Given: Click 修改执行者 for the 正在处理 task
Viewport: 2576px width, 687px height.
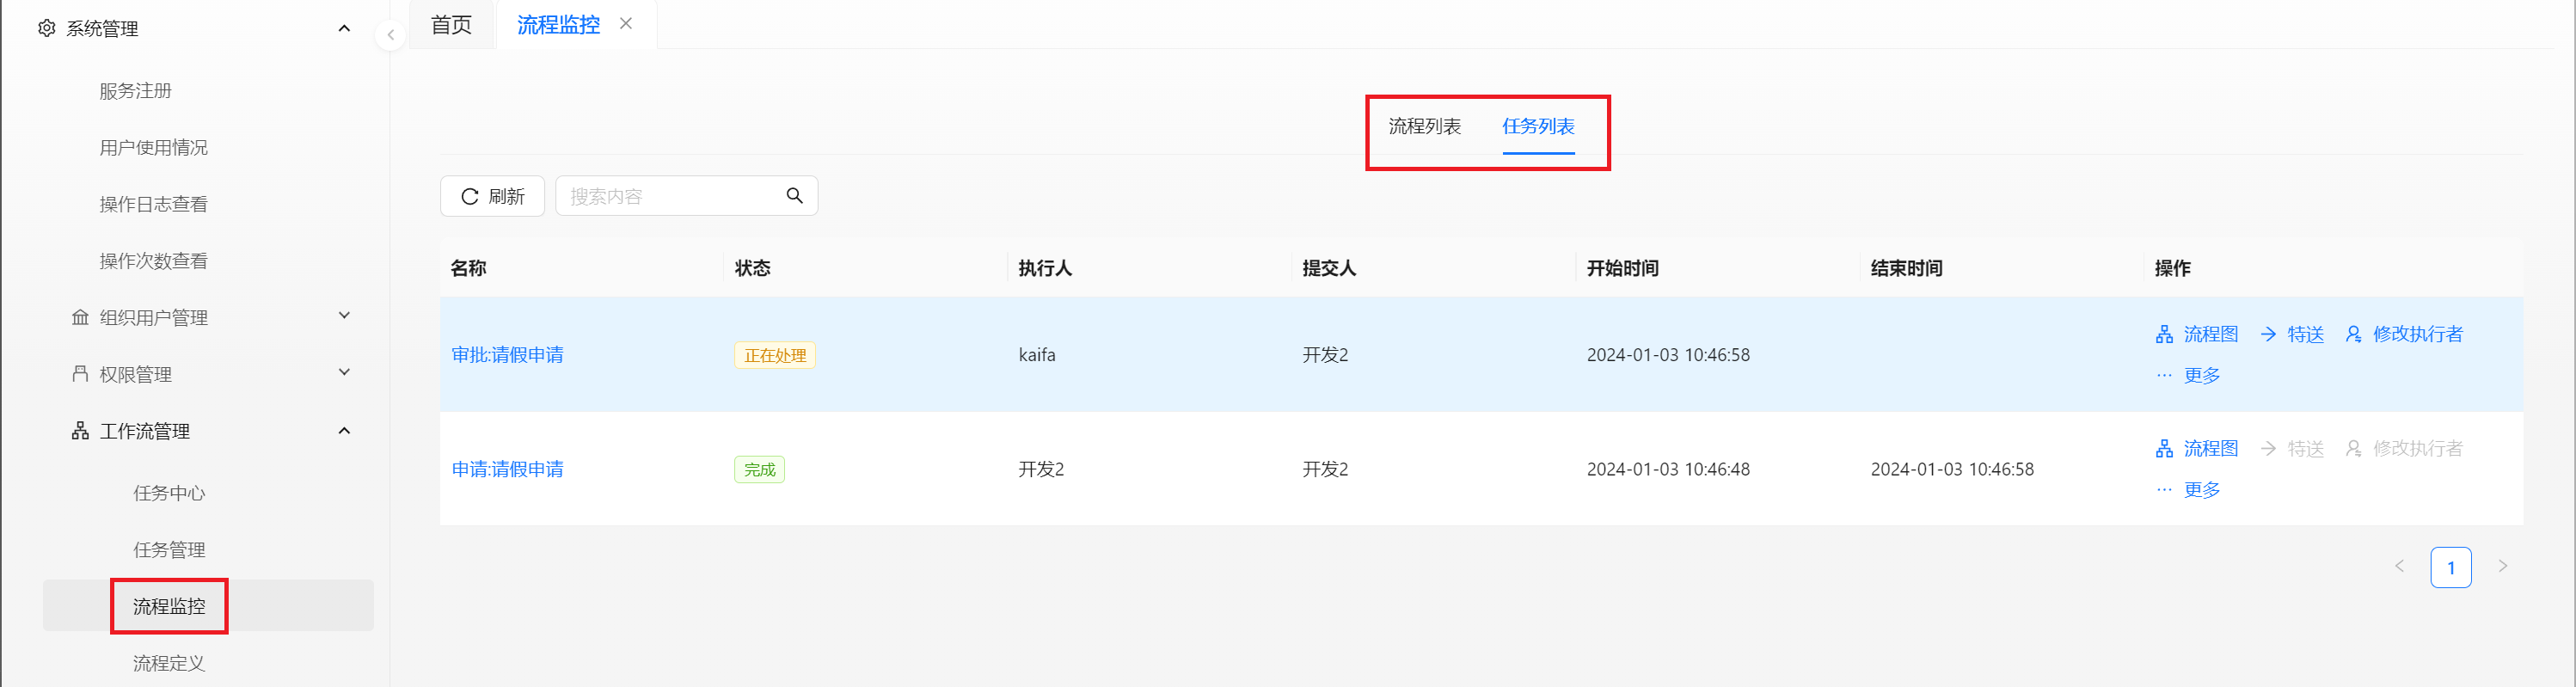Looking at the screenshot, I should [x=2404, y=334].
